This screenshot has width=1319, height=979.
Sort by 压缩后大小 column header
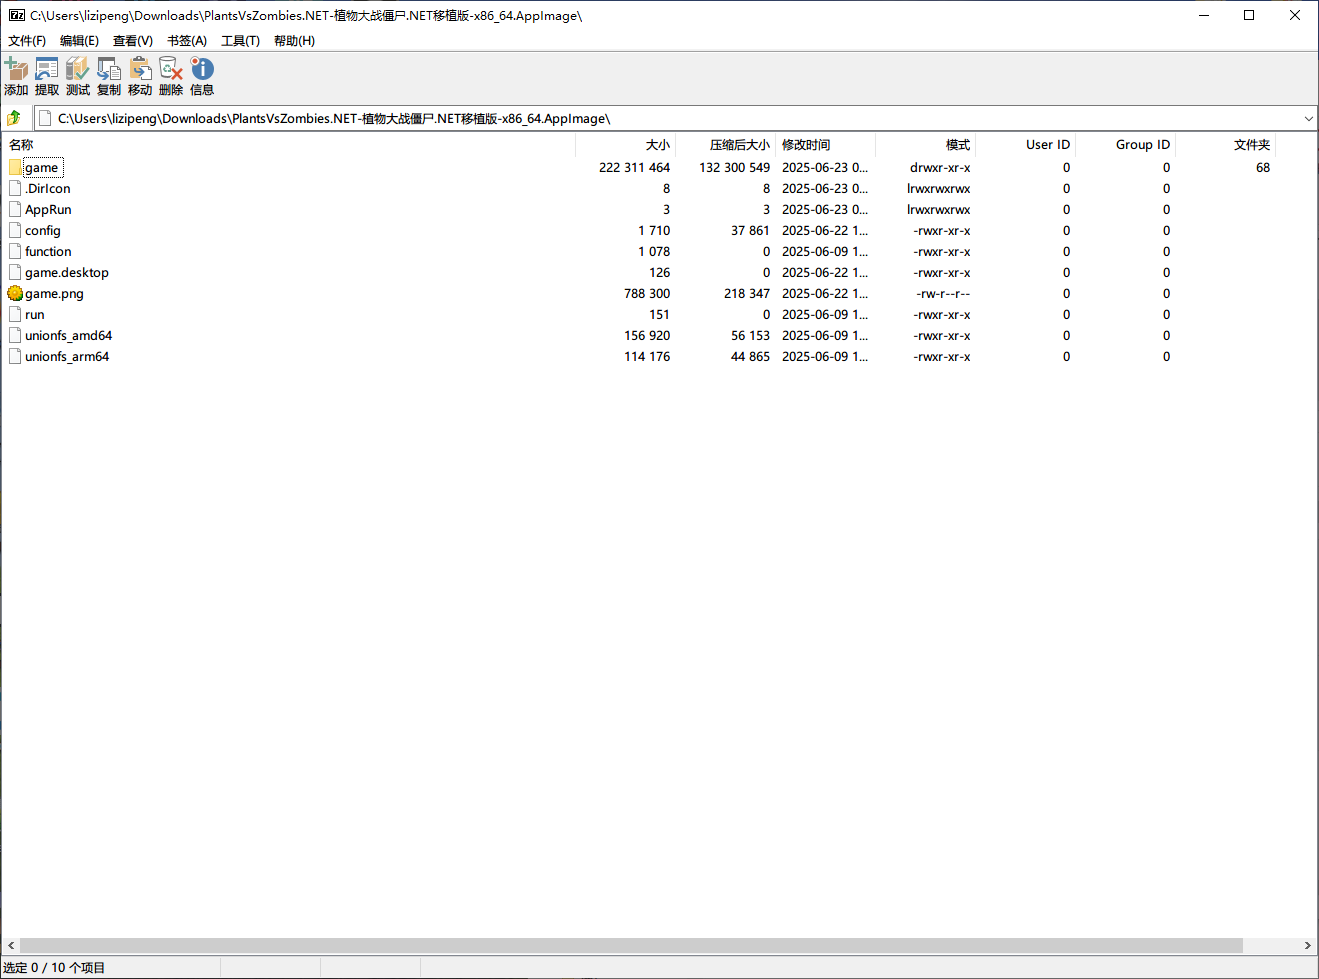coord(726,145)
